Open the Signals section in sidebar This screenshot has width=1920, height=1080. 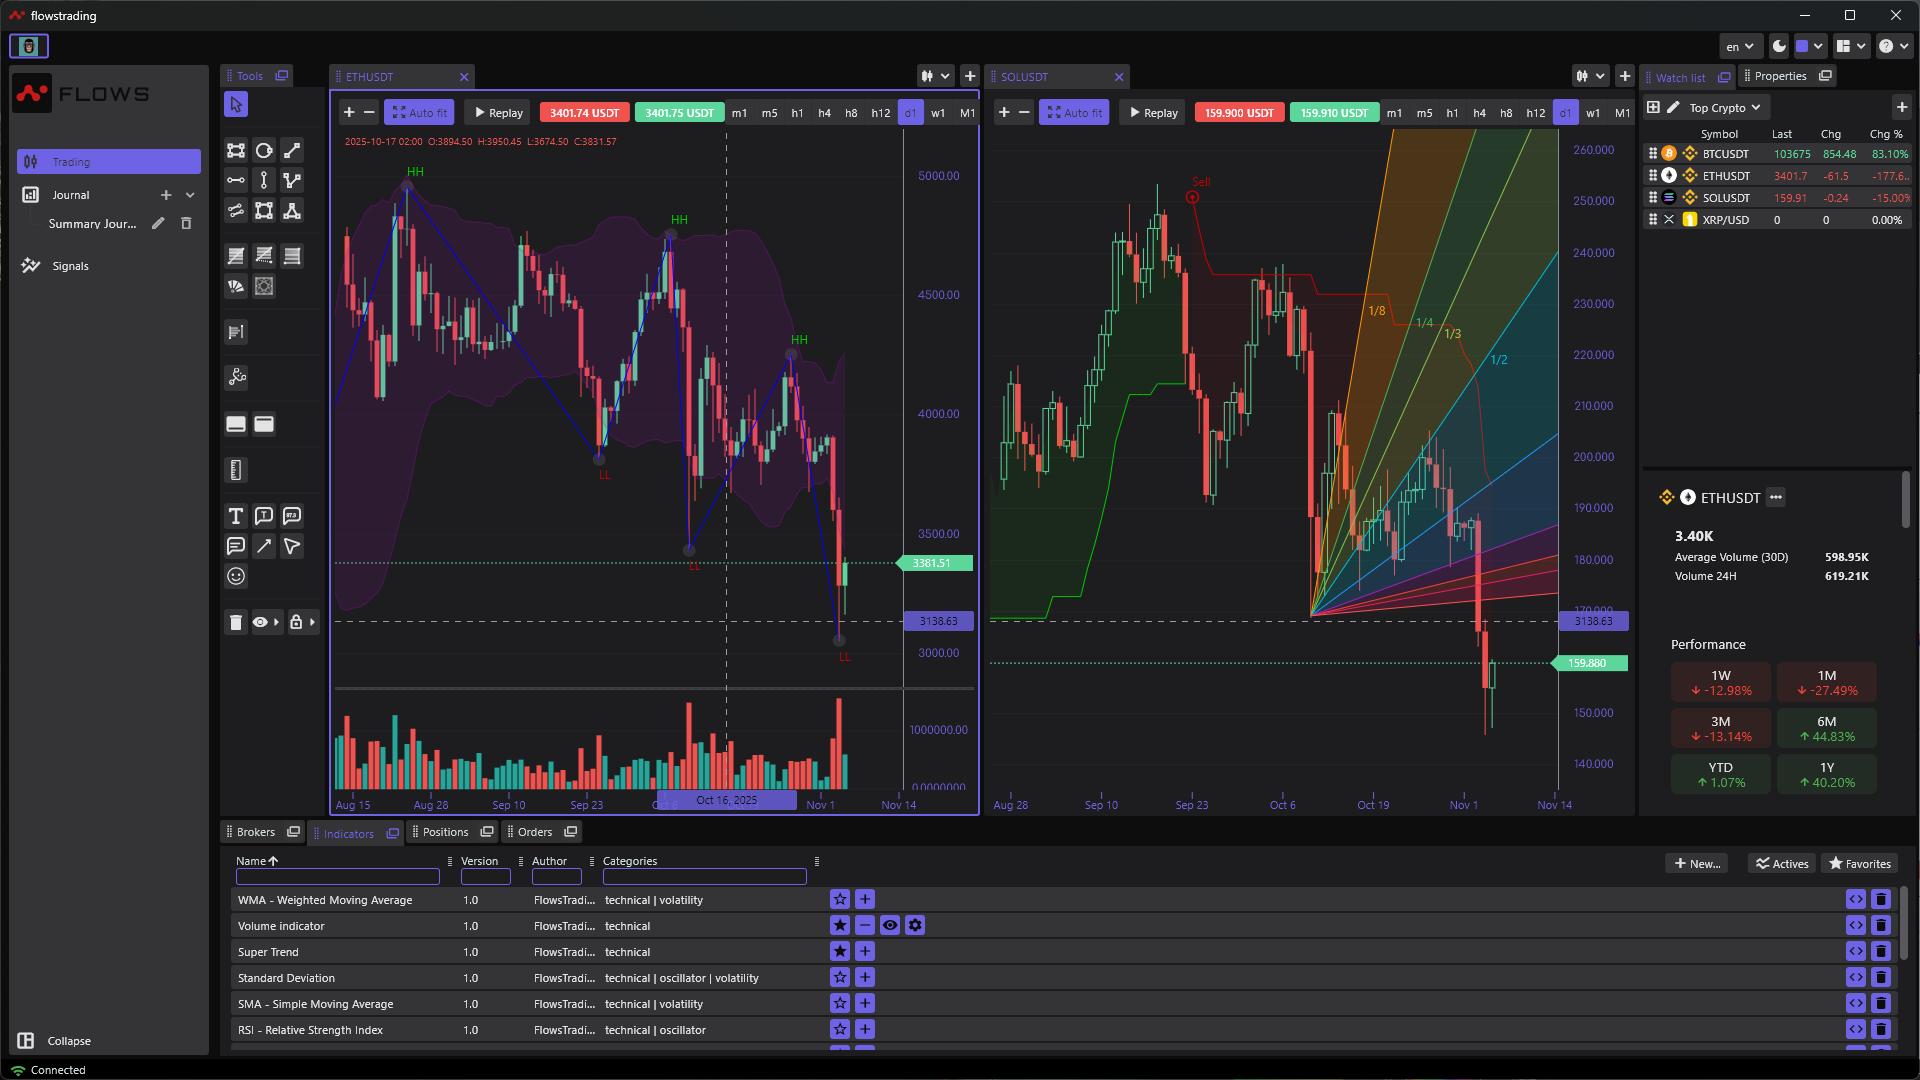pos(70,266)
